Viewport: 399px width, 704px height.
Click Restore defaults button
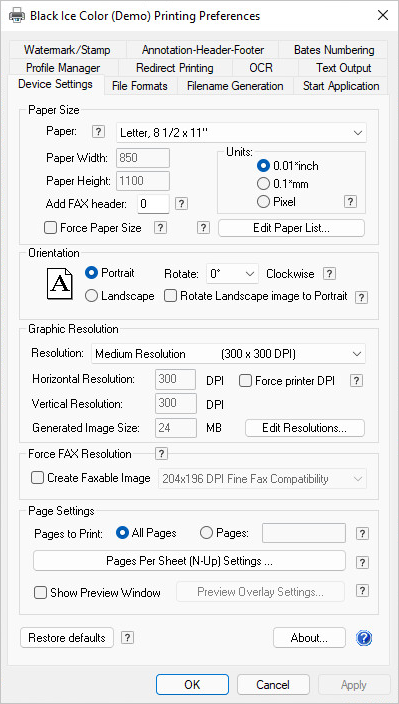pos(67,638)
